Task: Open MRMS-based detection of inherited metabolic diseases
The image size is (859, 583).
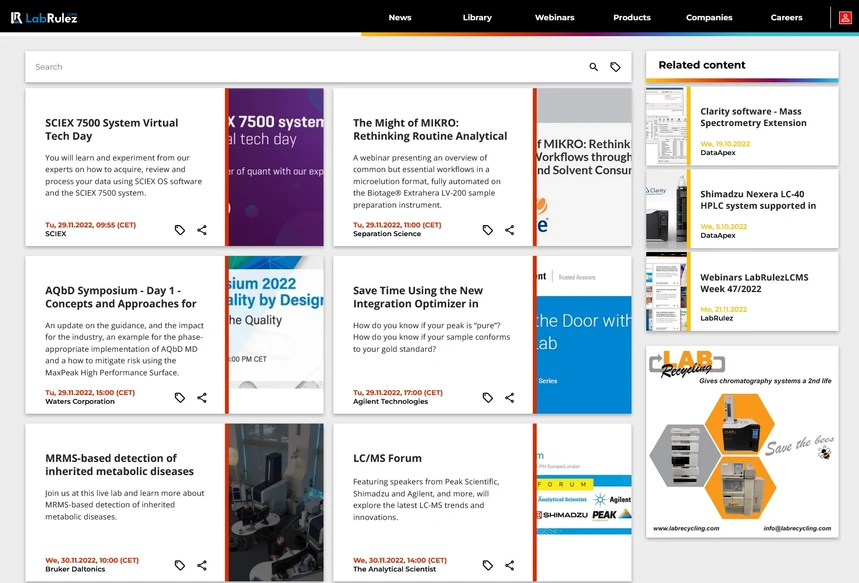Action: [x=119, y=465]
